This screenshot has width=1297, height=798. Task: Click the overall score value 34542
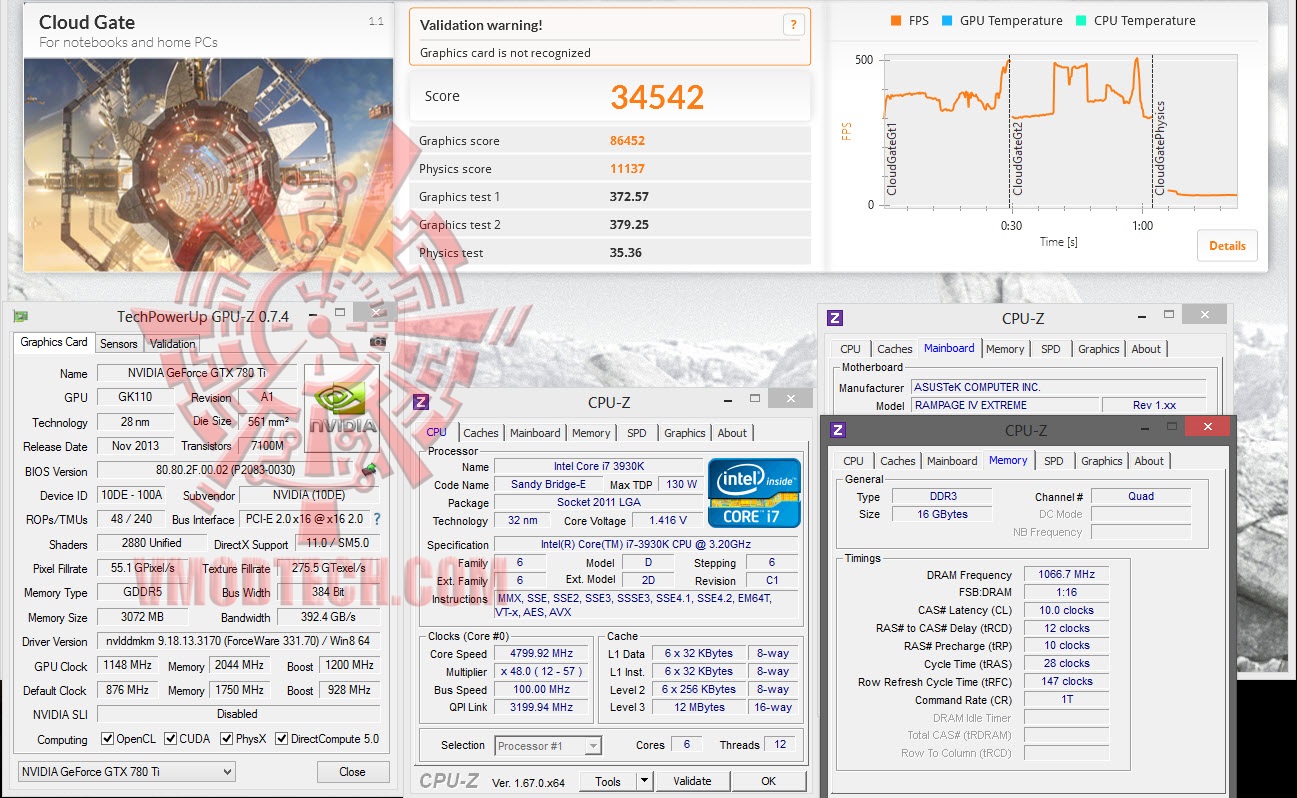[658, 97]
